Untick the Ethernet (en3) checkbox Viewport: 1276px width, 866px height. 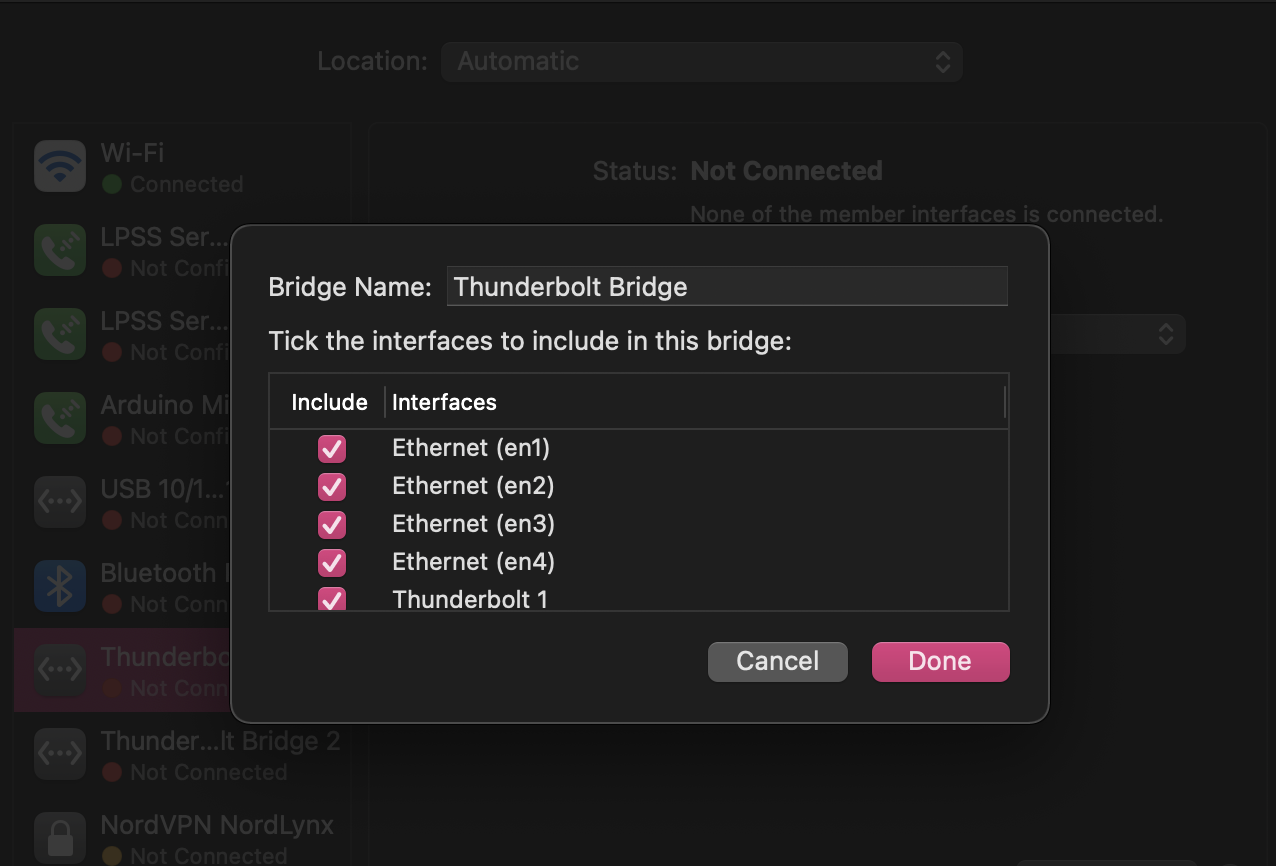click(332, 524)
